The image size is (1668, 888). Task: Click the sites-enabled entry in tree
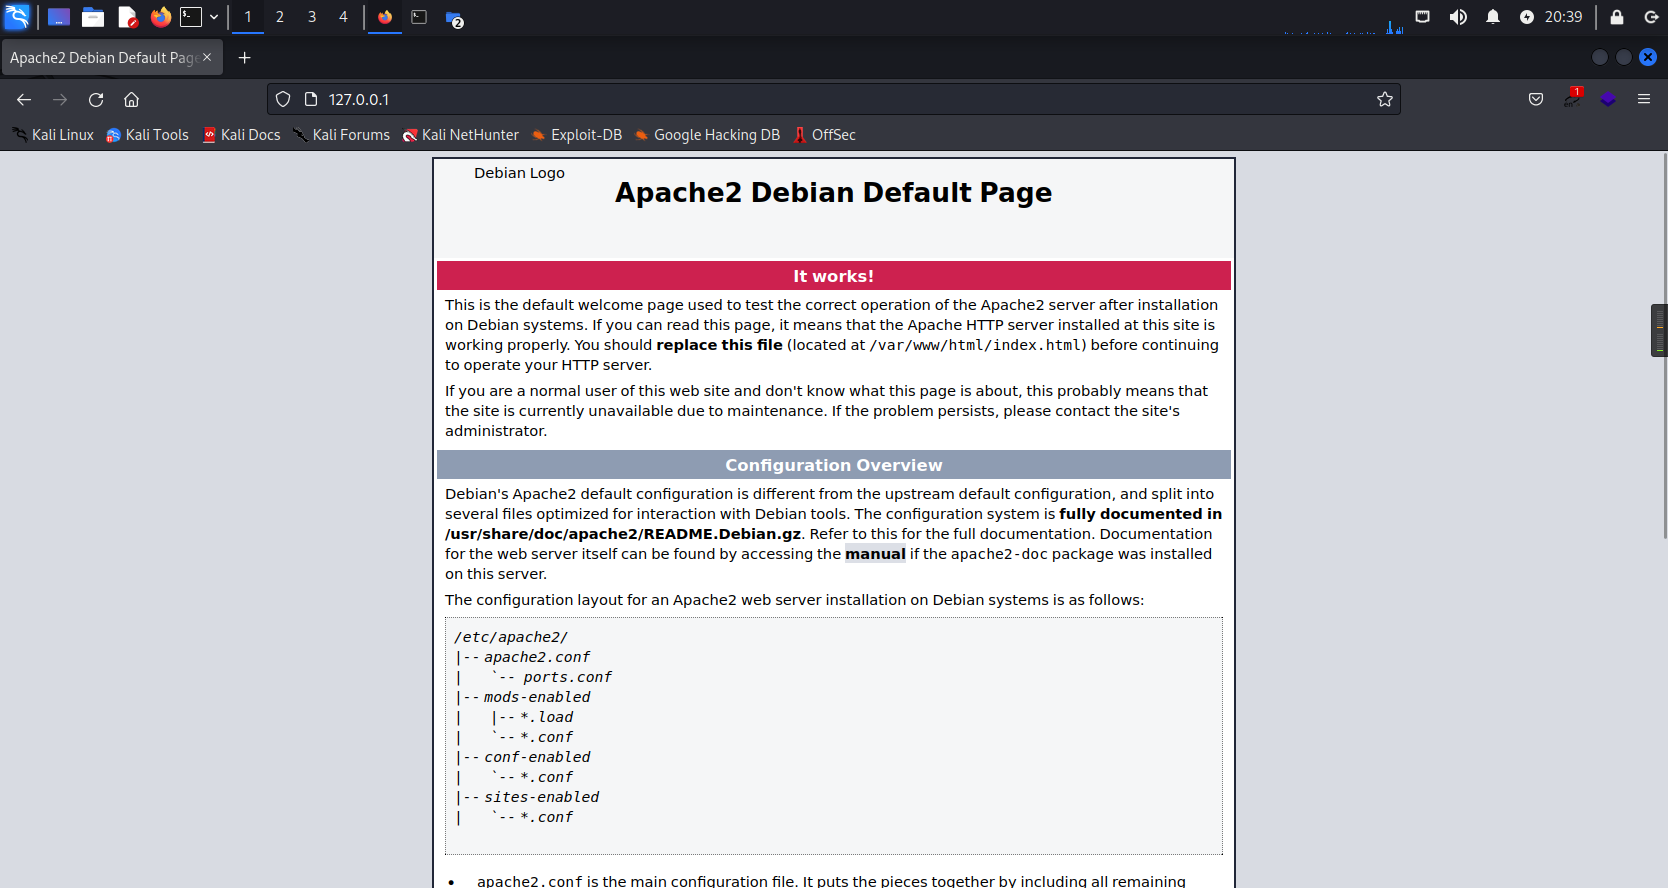(541, 797)
